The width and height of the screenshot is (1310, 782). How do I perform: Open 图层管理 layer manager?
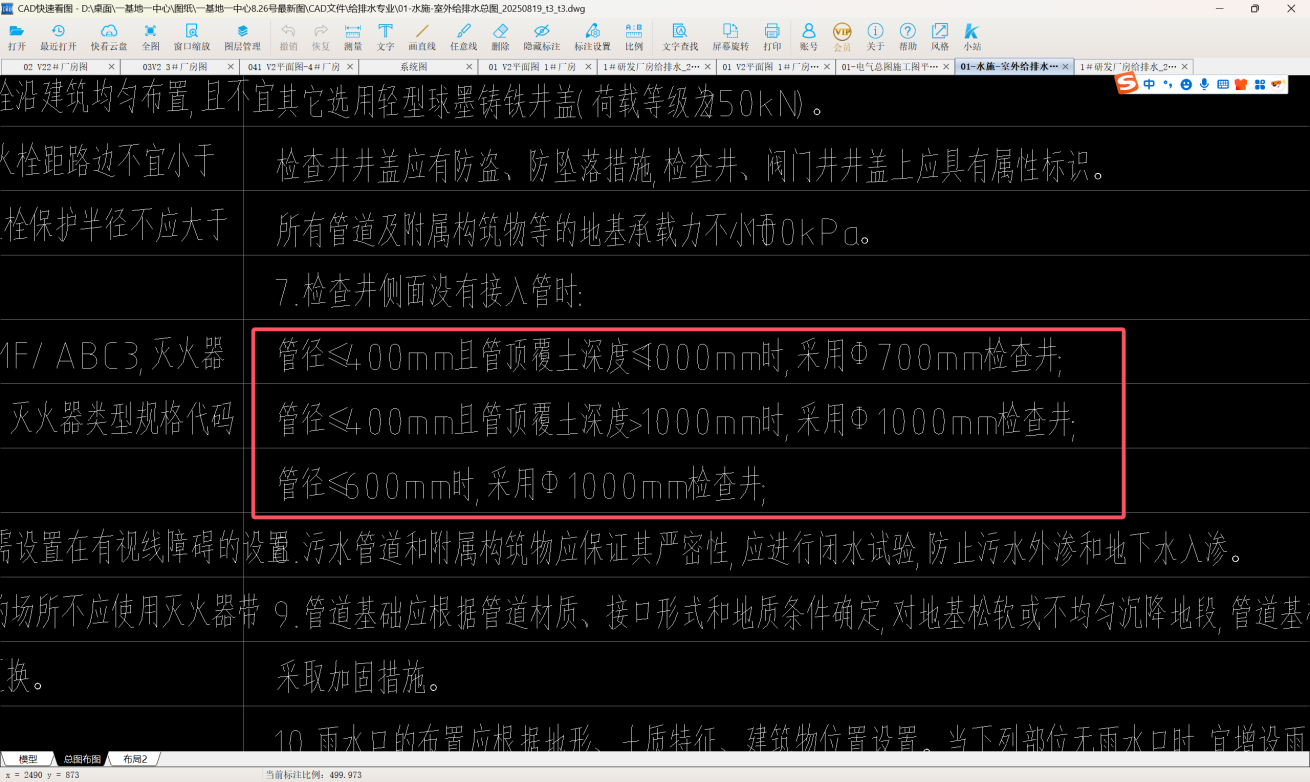click(x=242, y=37)
